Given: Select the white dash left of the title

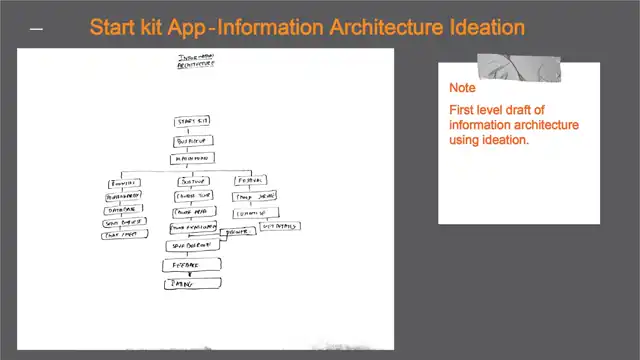Looking at the screenshot, I should [36, 29].
